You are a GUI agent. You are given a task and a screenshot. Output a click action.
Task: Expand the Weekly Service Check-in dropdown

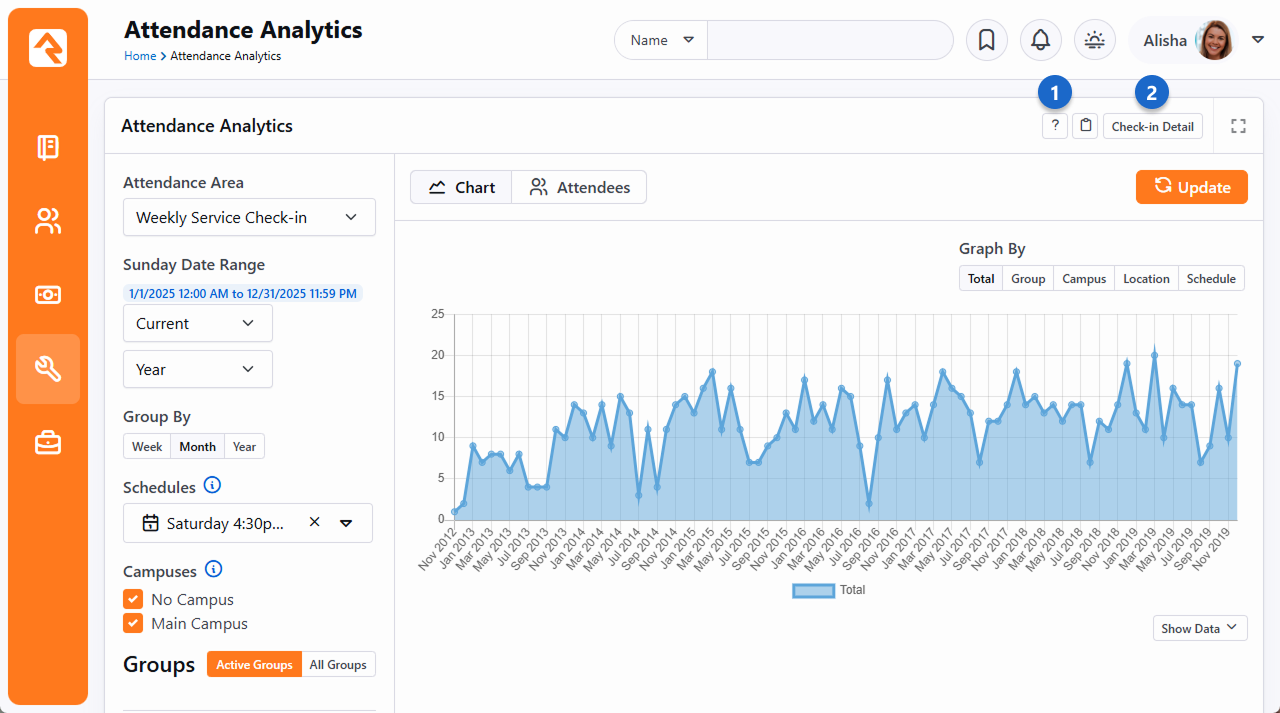click(x=249, y=218)
